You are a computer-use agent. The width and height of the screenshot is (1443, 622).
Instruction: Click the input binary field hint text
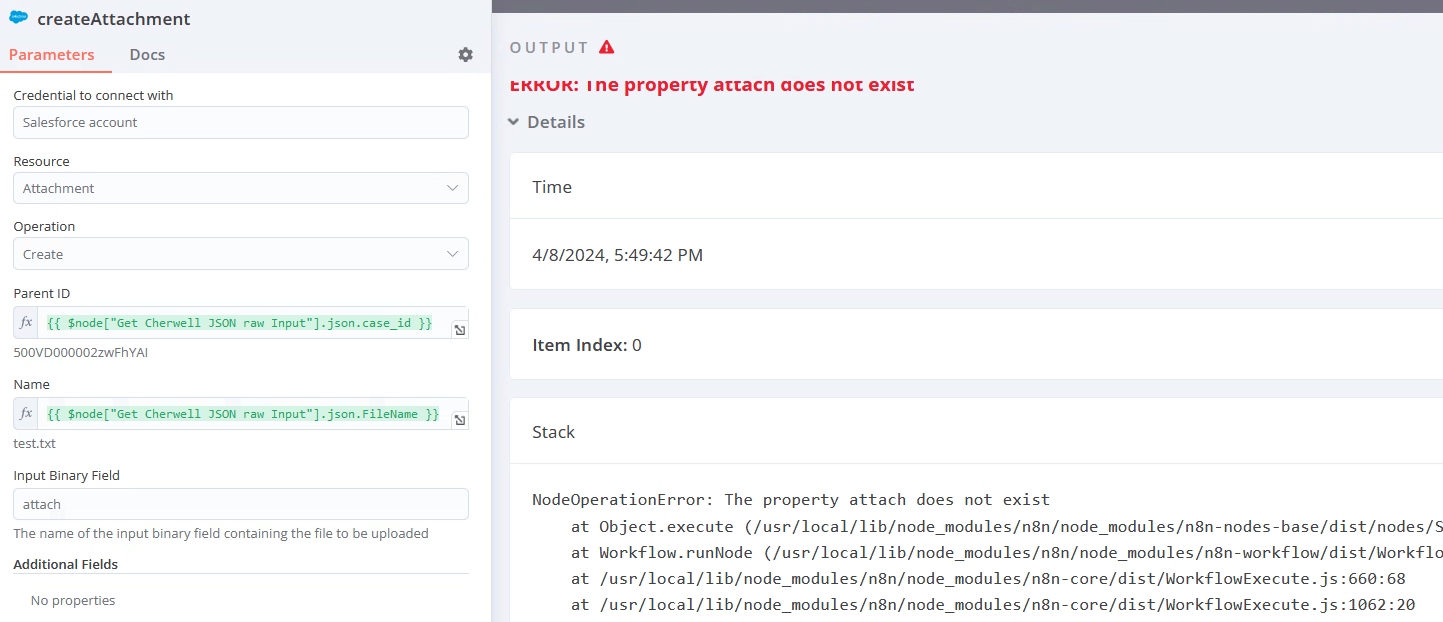[221, 533]
